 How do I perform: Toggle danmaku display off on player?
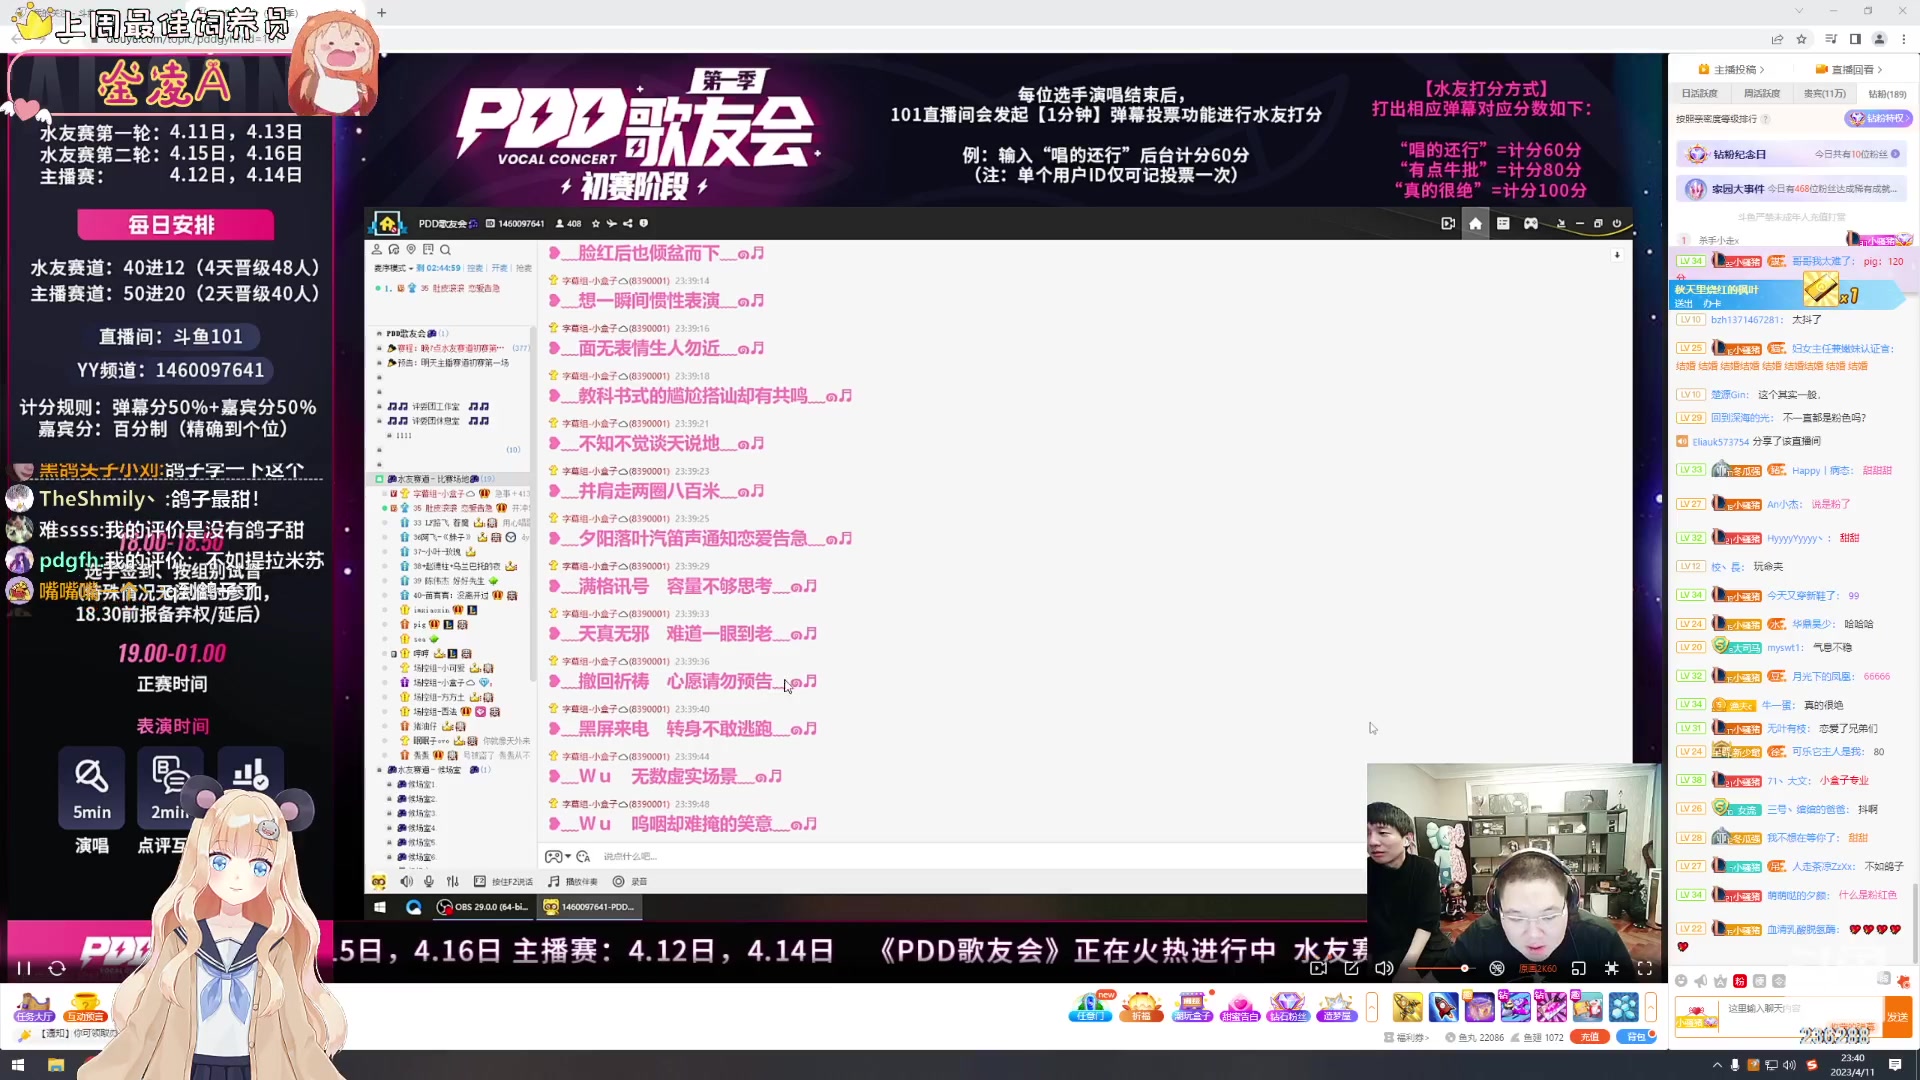(x=1497, y=968)
